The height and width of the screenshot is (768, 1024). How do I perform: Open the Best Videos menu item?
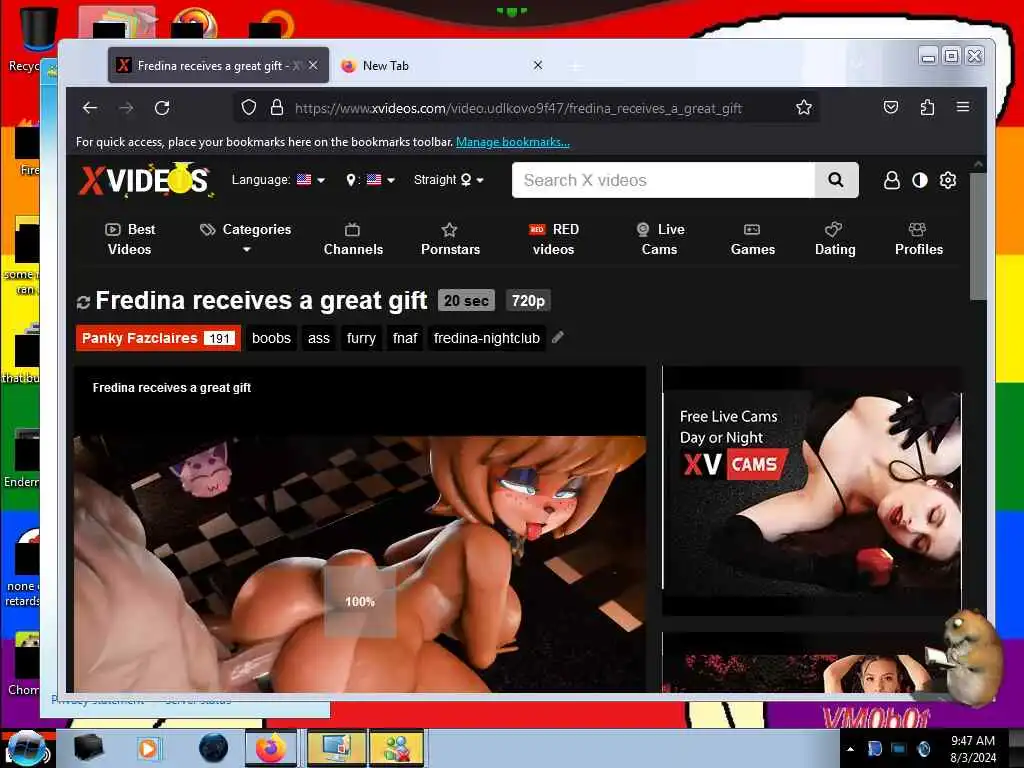(x=130, y=239)
